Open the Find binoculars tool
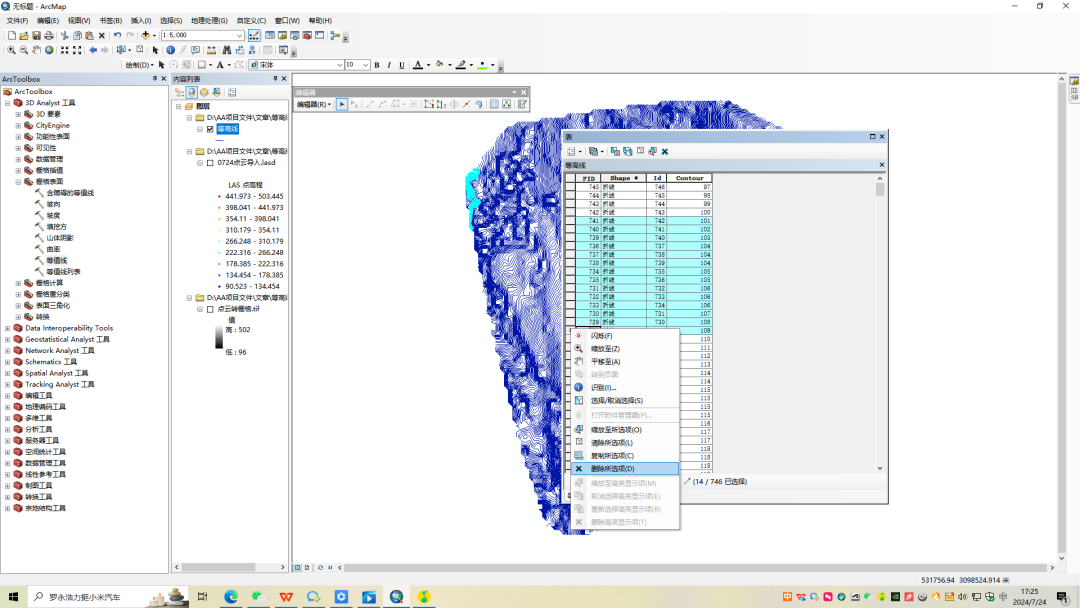 tap(227, 50)
